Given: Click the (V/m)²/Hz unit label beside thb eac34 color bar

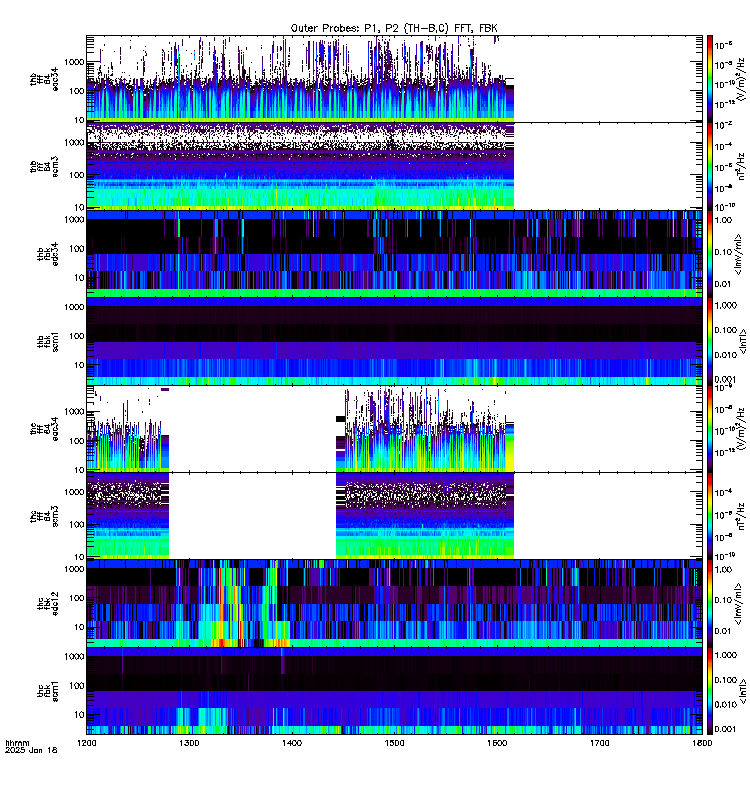Looking at the screenshot, I should coord(742,79).
